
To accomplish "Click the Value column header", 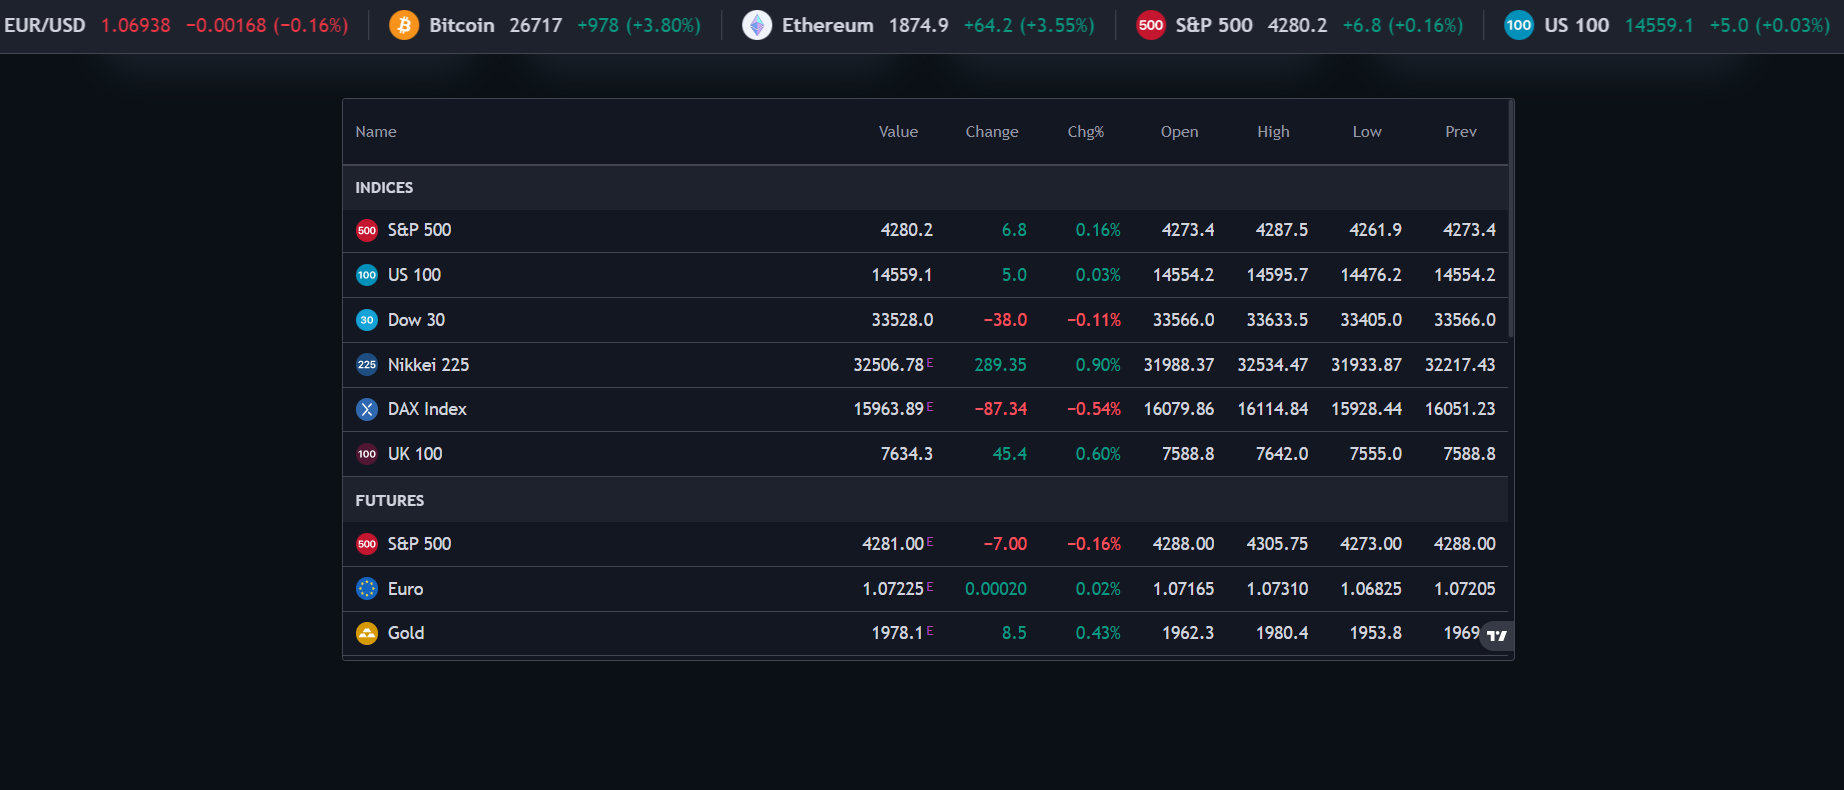I will point(898,132).
